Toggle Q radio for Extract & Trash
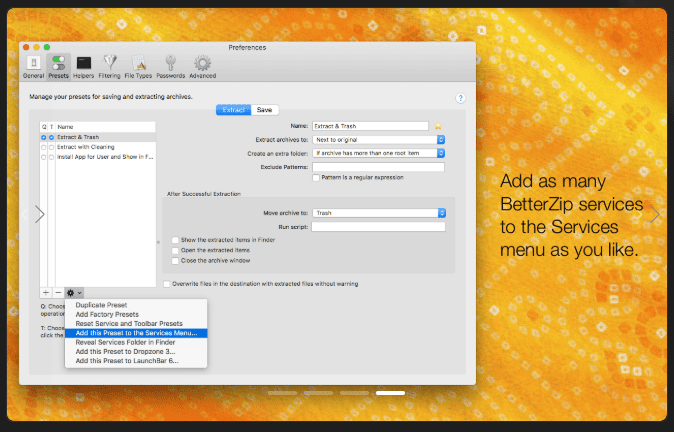 [43, 137]
